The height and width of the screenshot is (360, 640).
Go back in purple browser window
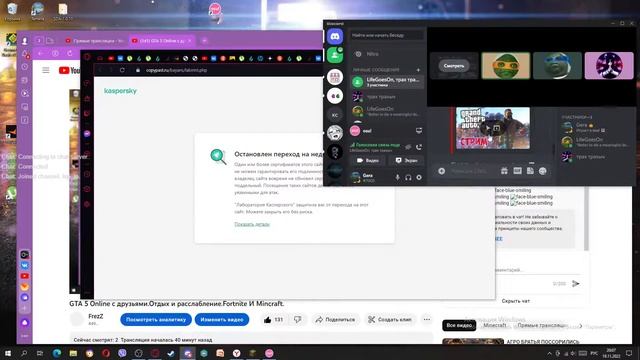(x=40, y=53)
